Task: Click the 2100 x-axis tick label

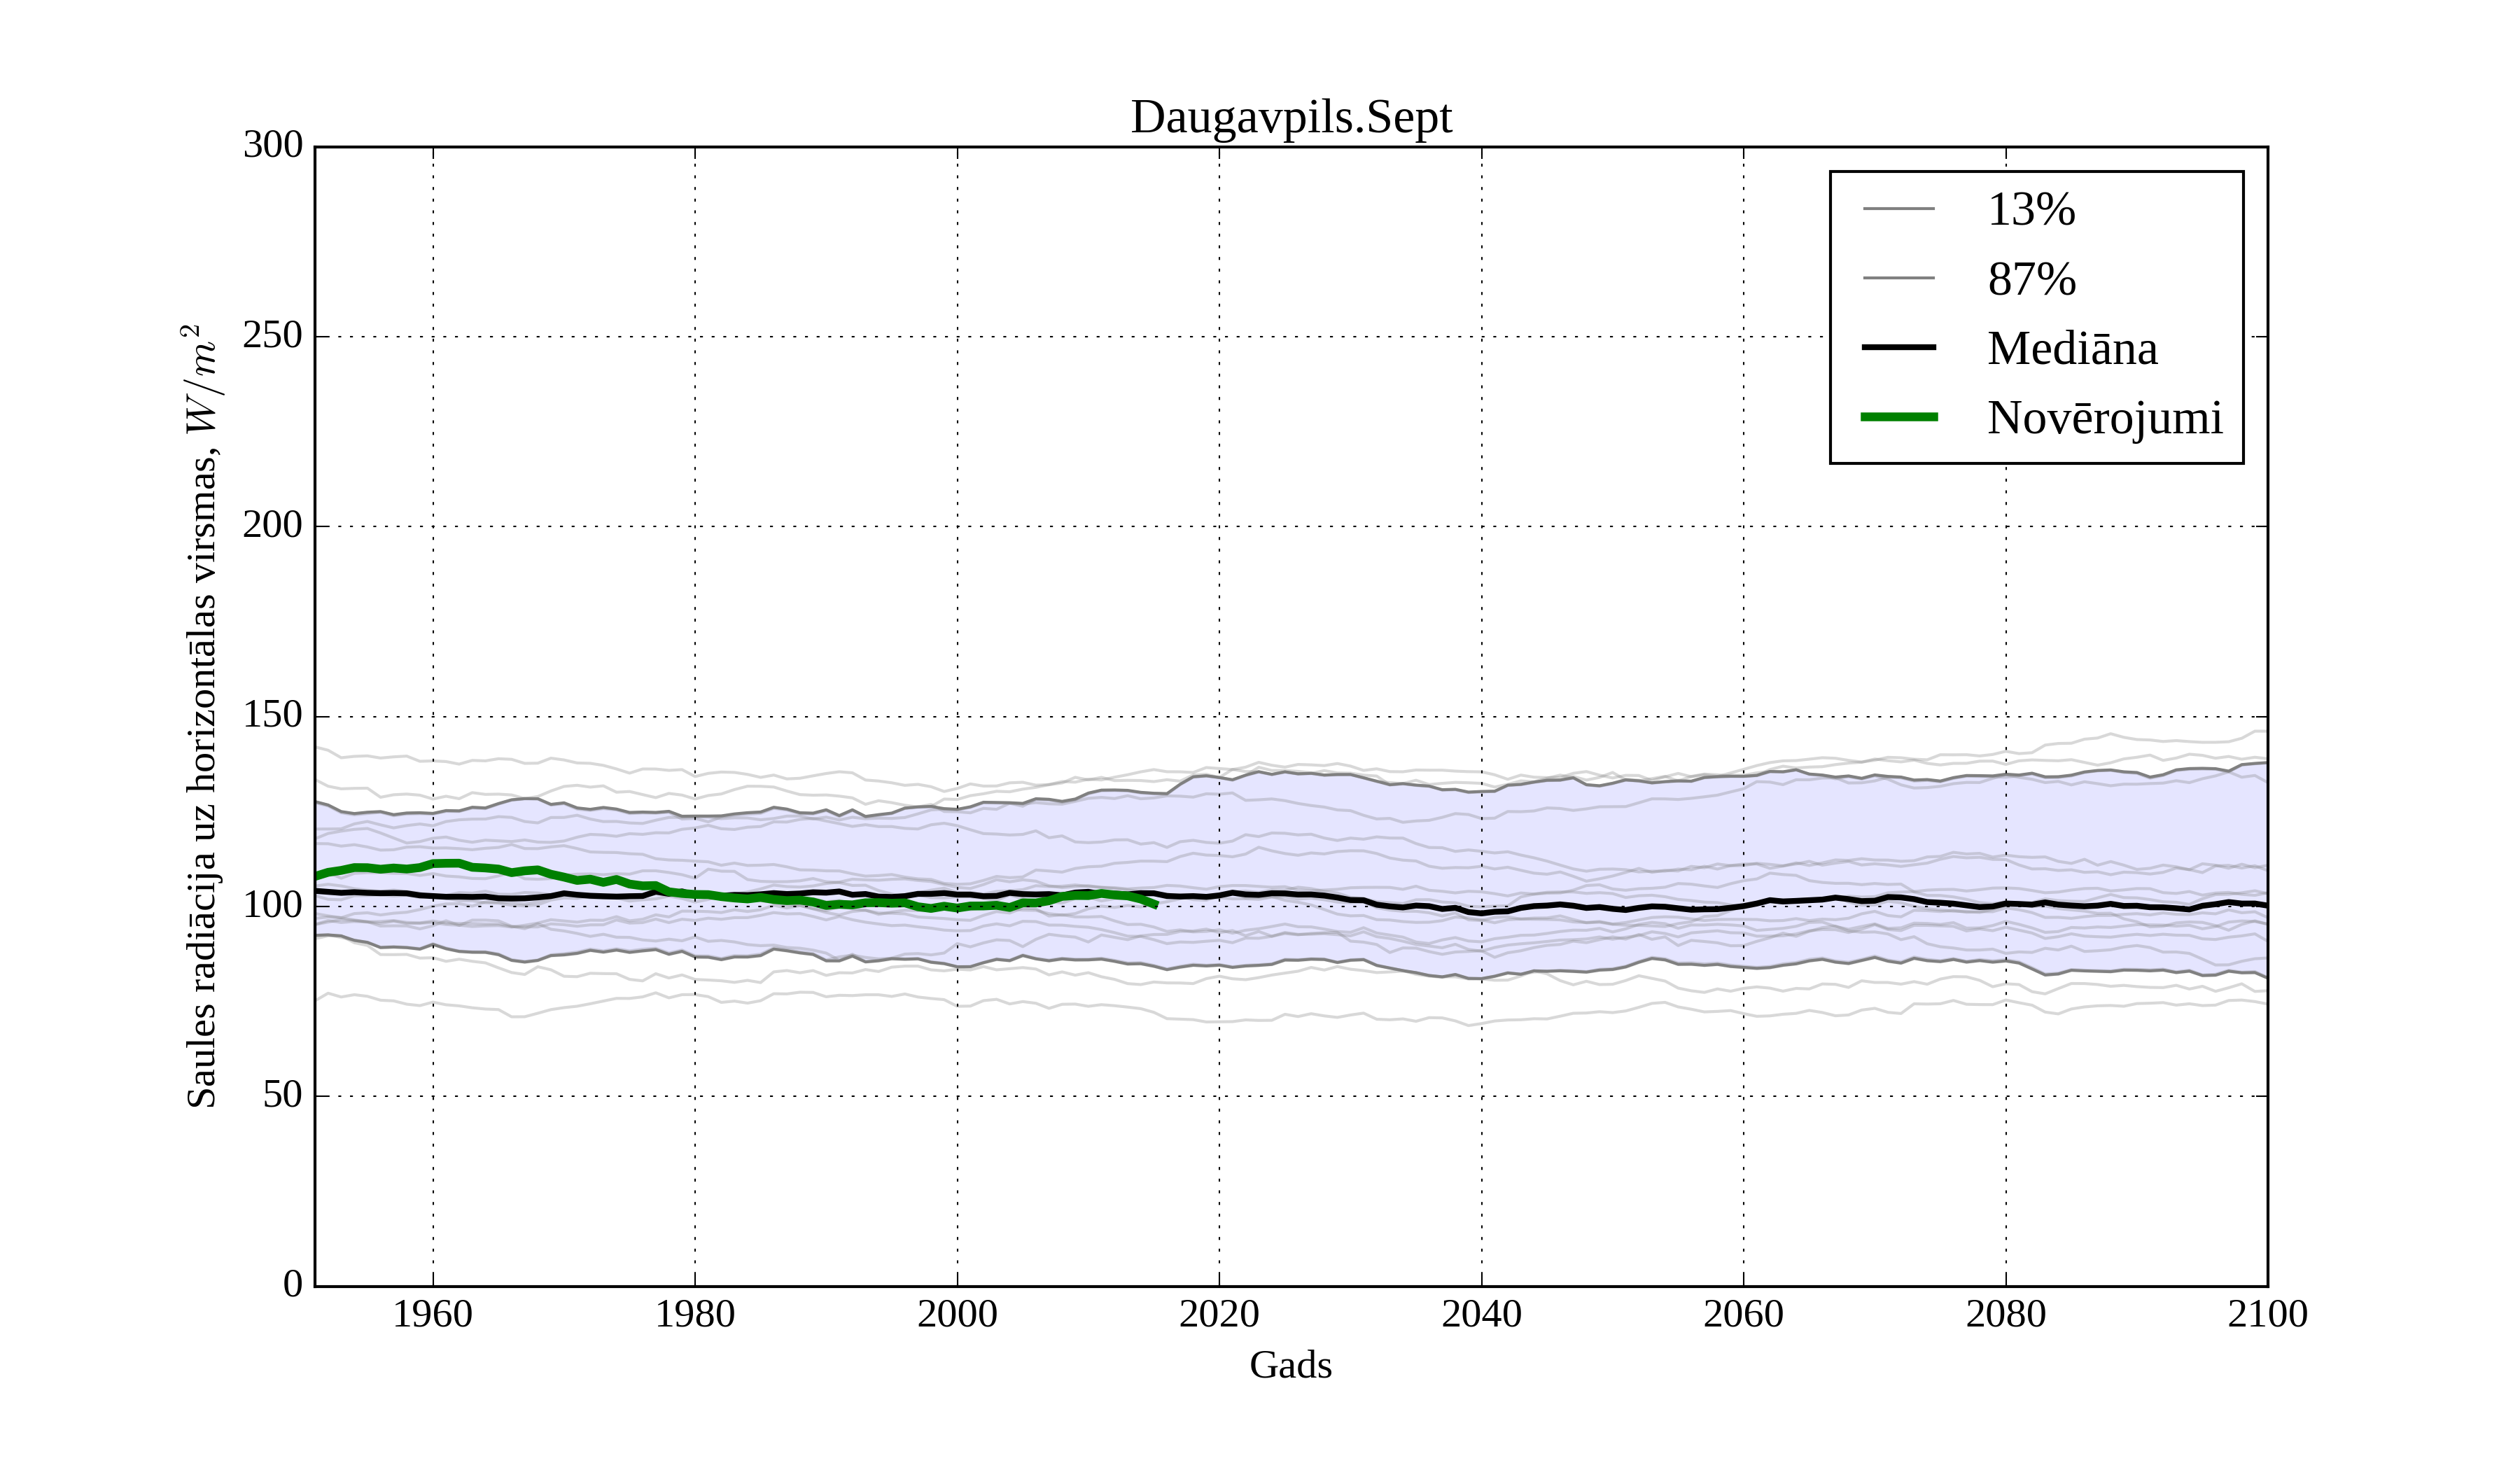Action: point(2267,1314)
